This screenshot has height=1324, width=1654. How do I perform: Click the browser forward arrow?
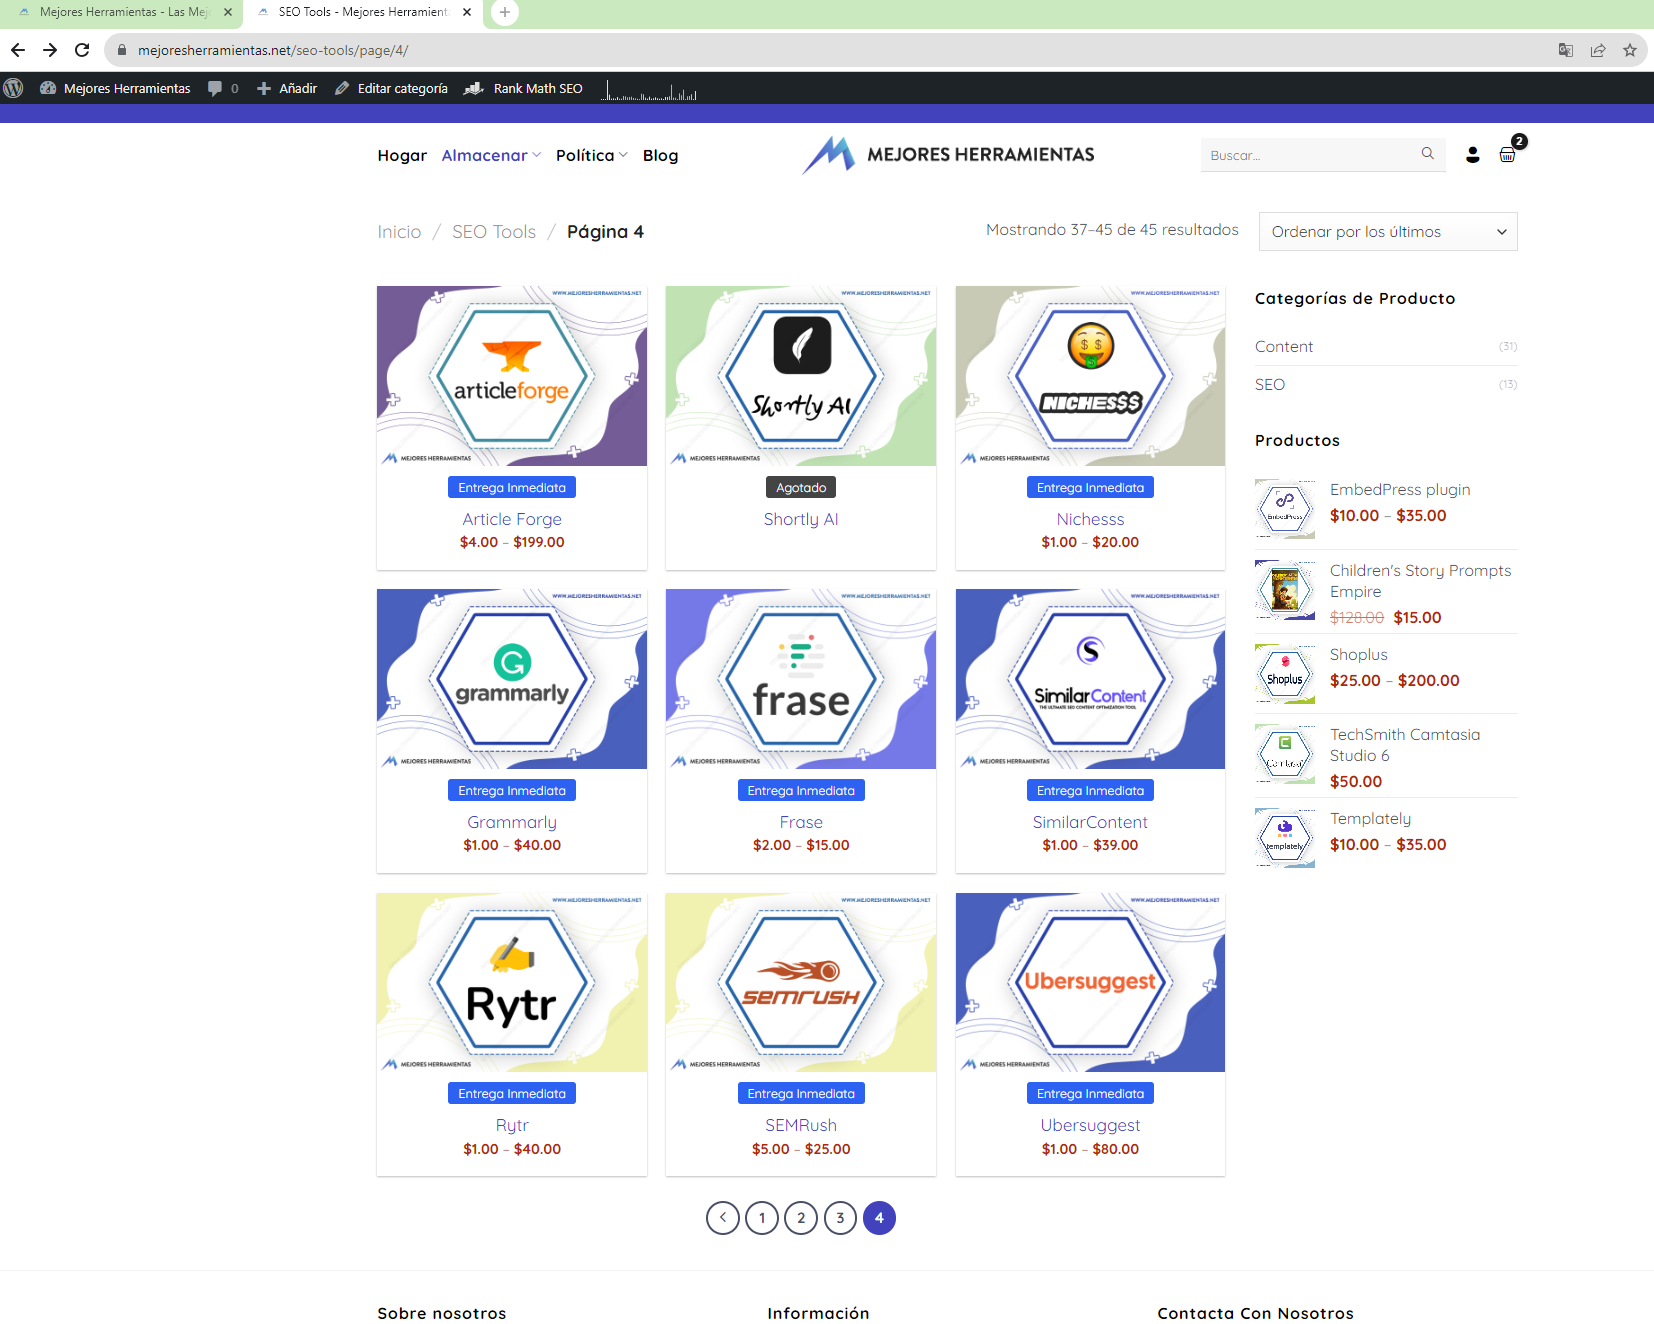pos(50,50)
